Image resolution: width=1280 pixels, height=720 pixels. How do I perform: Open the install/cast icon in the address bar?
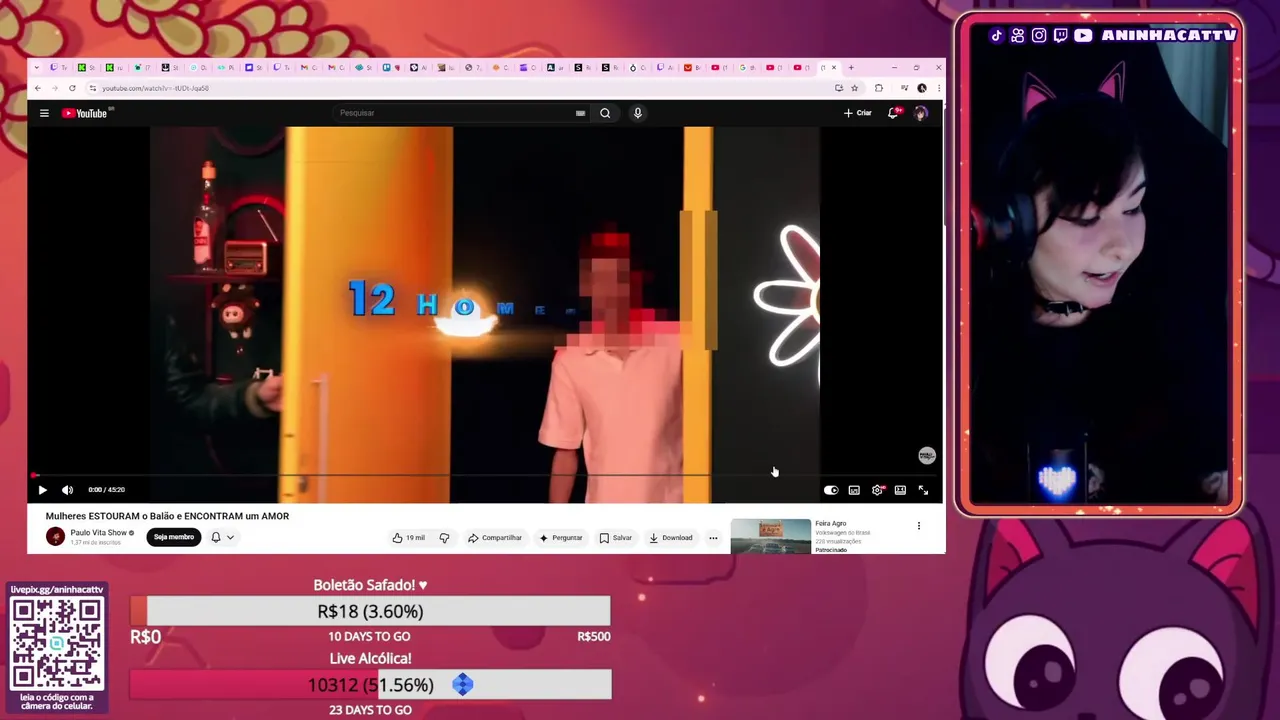coord(839,88)
